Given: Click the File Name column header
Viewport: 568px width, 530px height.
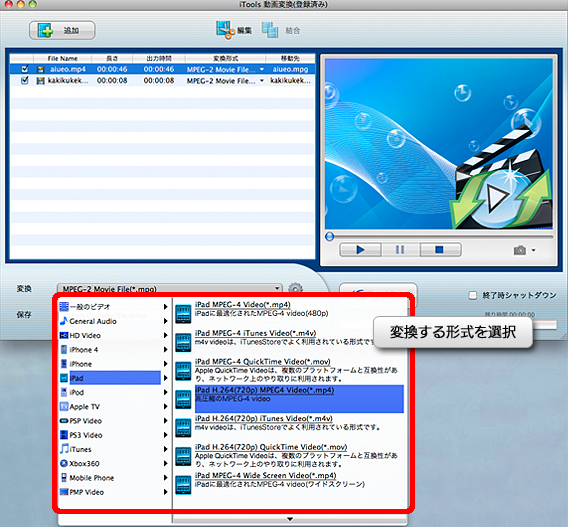Looking at the screenshot, I should pos(62,58).
